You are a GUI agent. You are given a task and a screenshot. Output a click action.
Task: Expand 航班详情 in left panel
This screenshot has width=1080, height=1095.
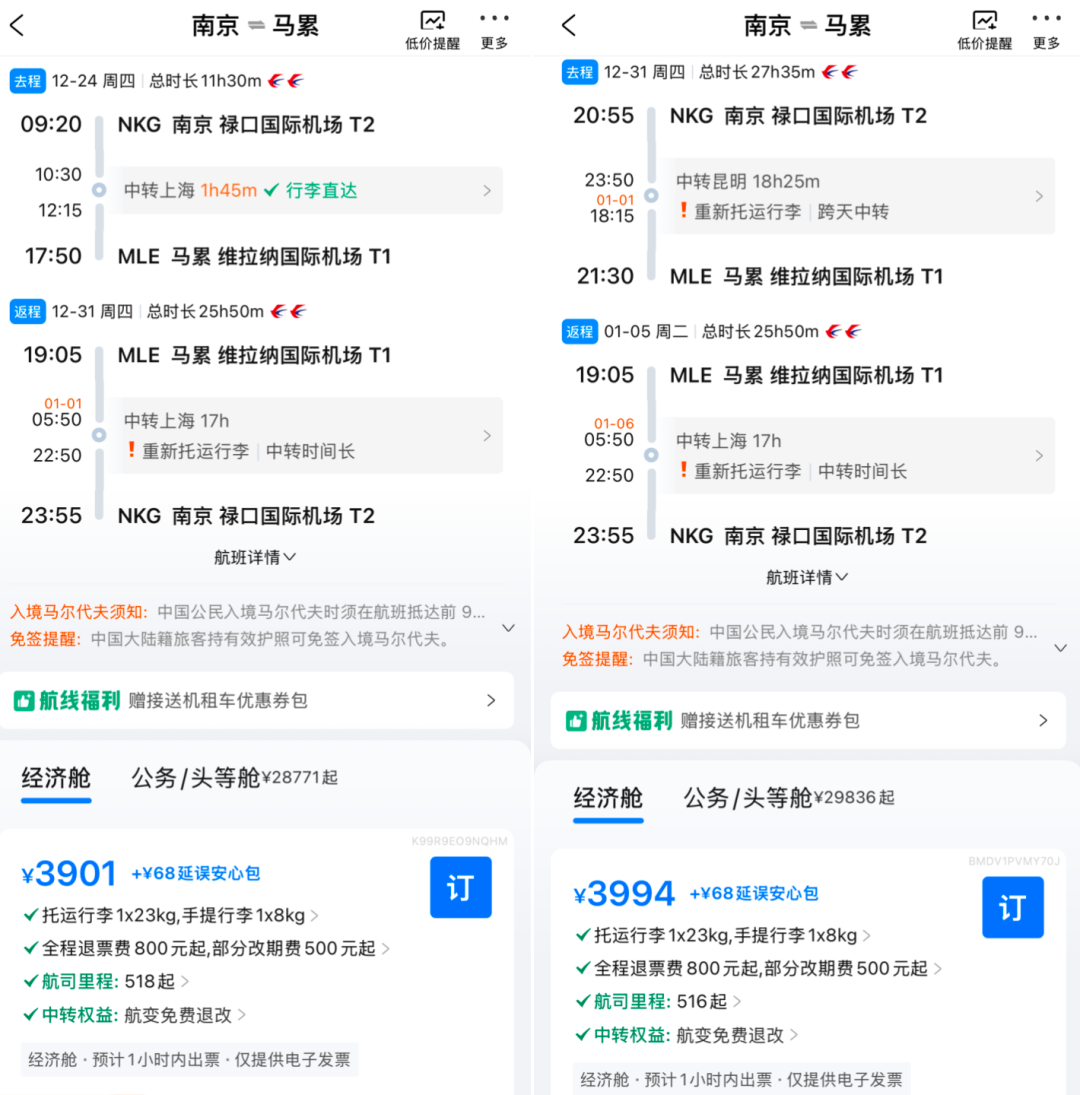[x=255, y=557]
